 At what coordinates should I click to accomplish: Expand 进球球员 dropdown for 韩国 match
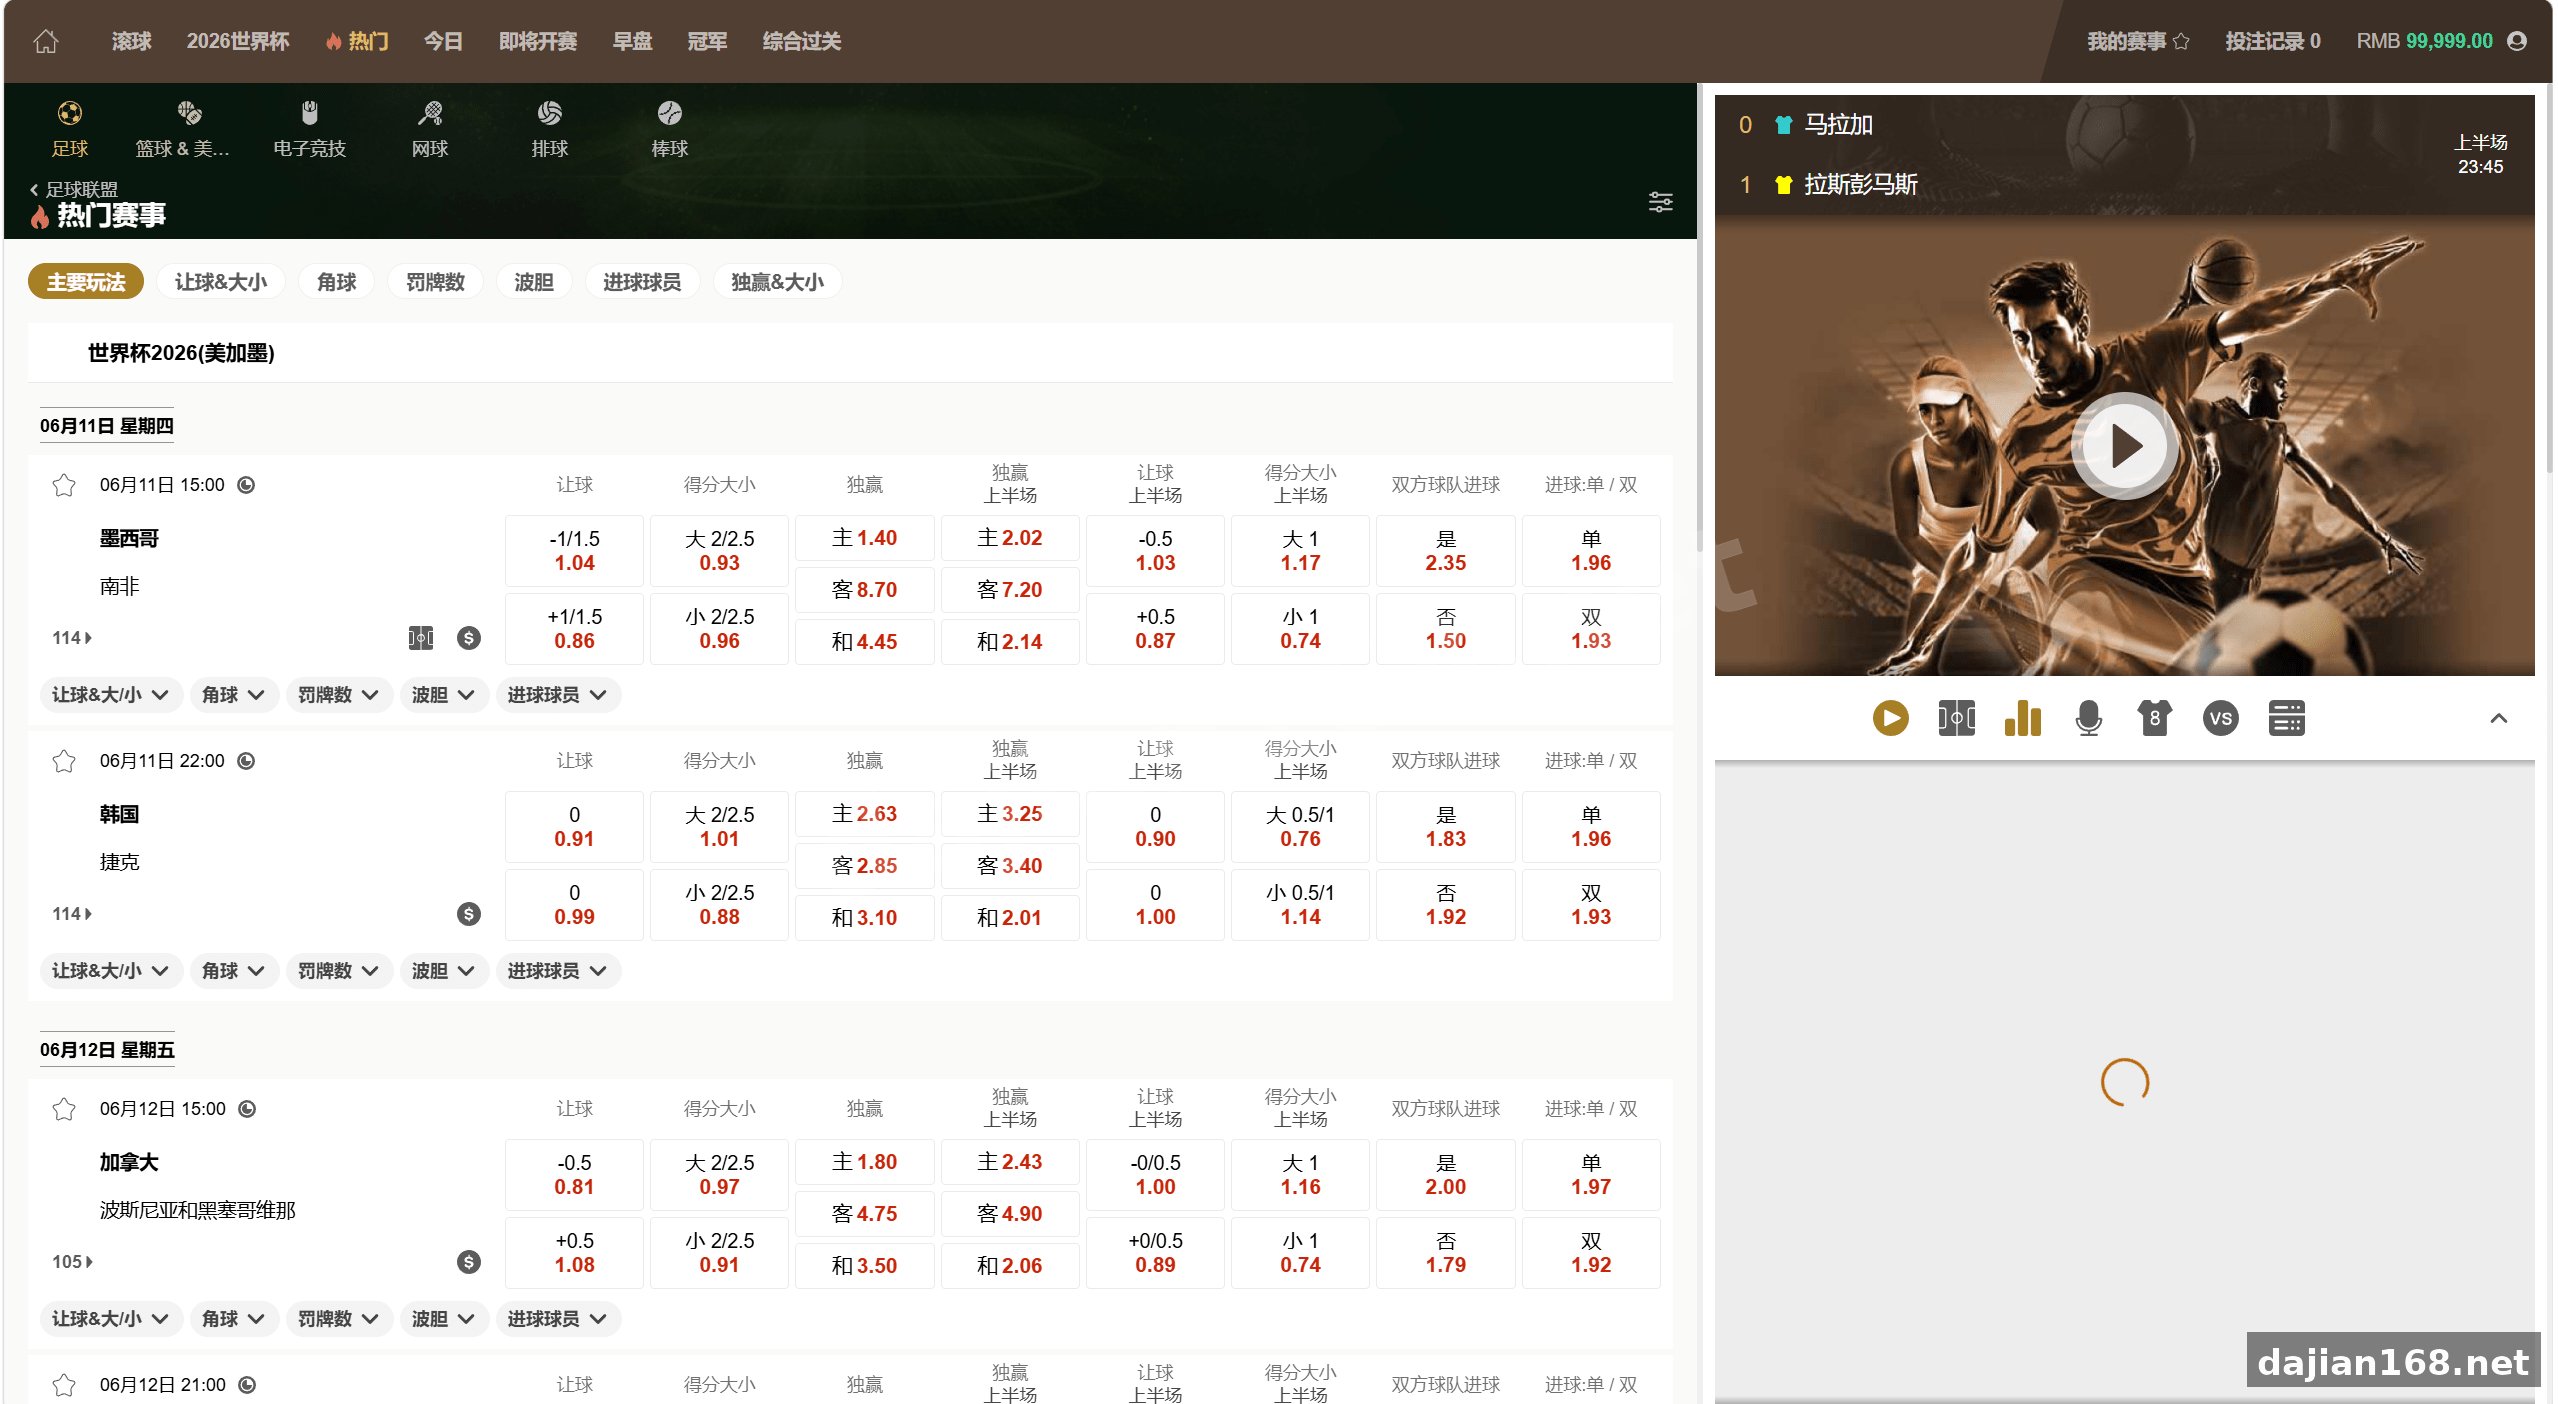558,971
